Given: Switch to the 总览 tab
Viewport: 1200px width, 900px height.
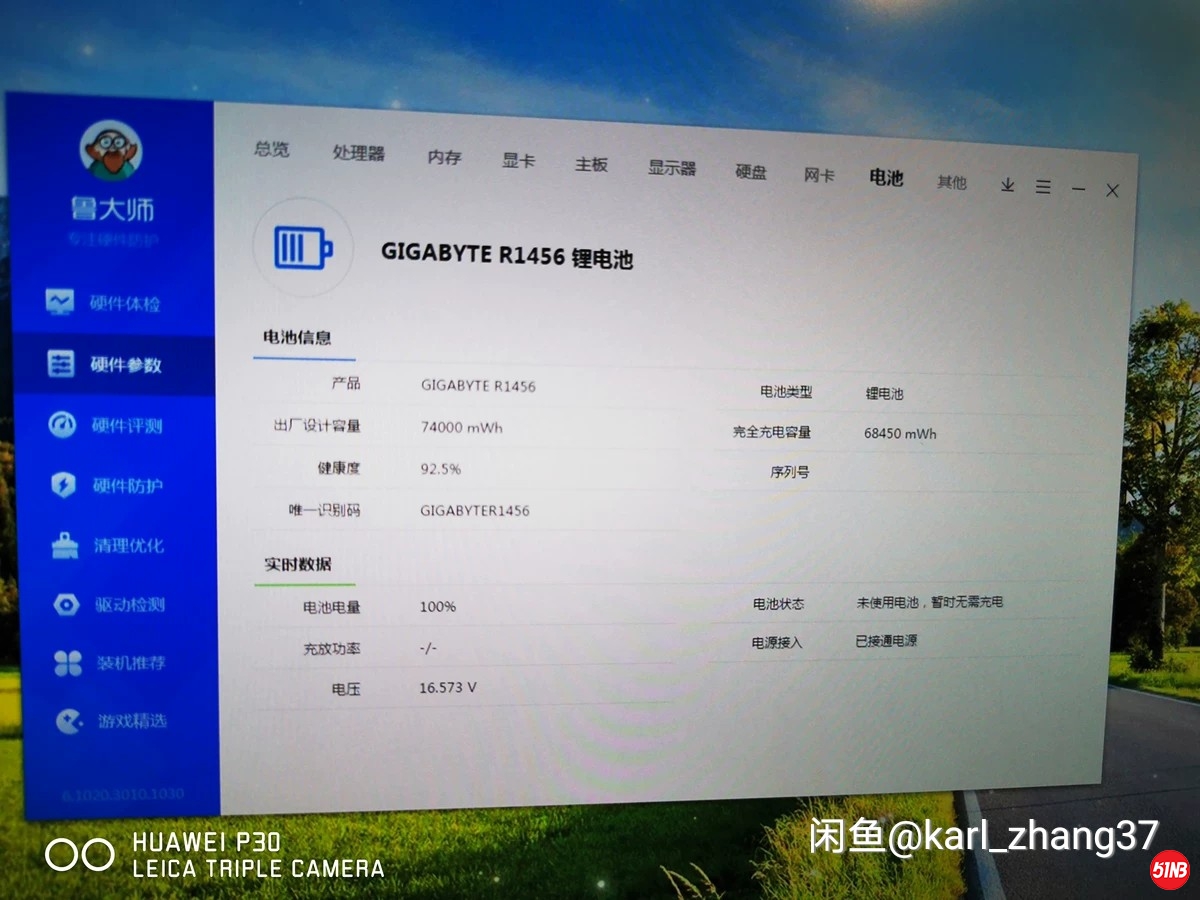Looking at the screenshot, I should click(271, 149).
